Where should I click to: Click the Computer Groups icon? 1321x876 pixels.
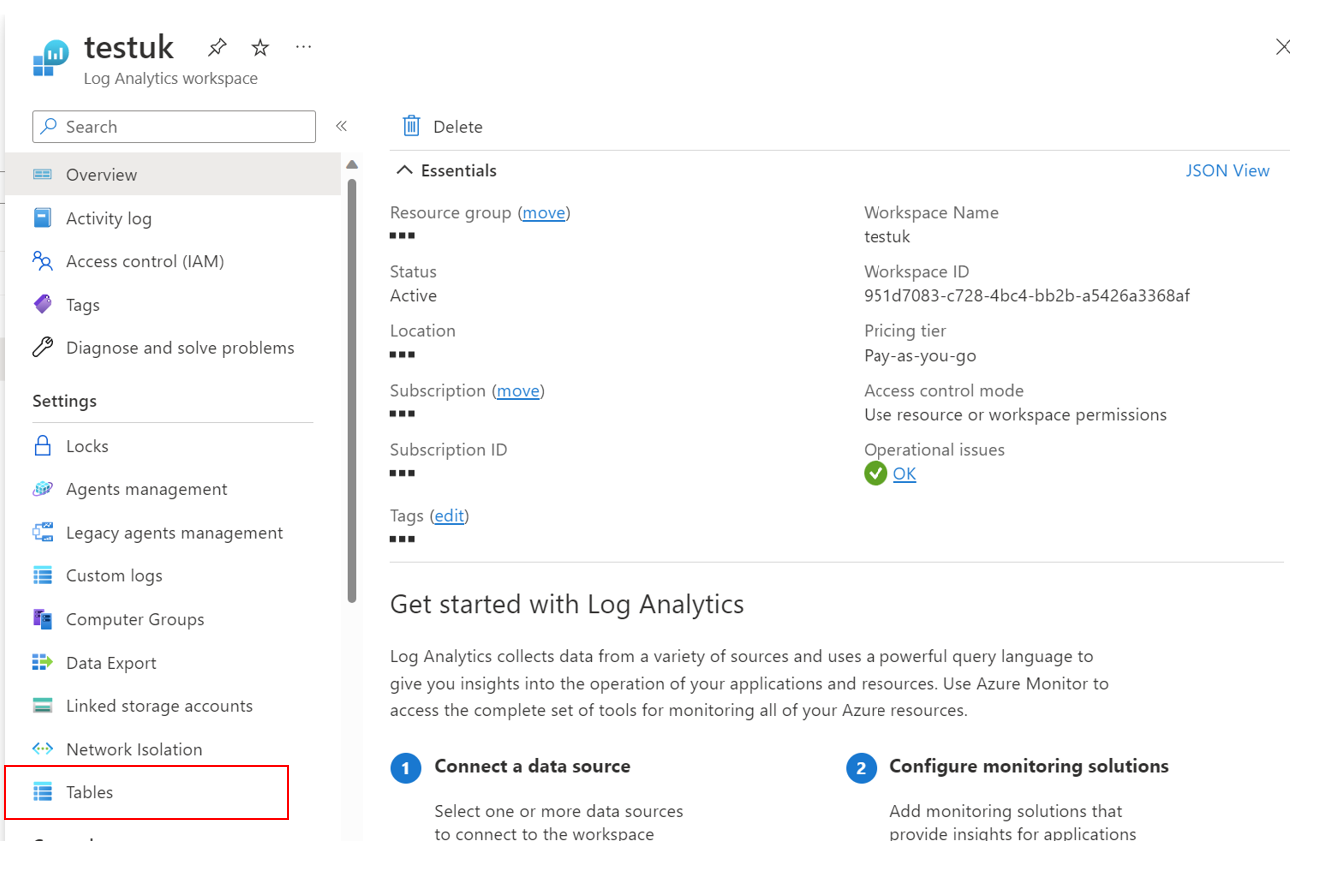(42, 619)
